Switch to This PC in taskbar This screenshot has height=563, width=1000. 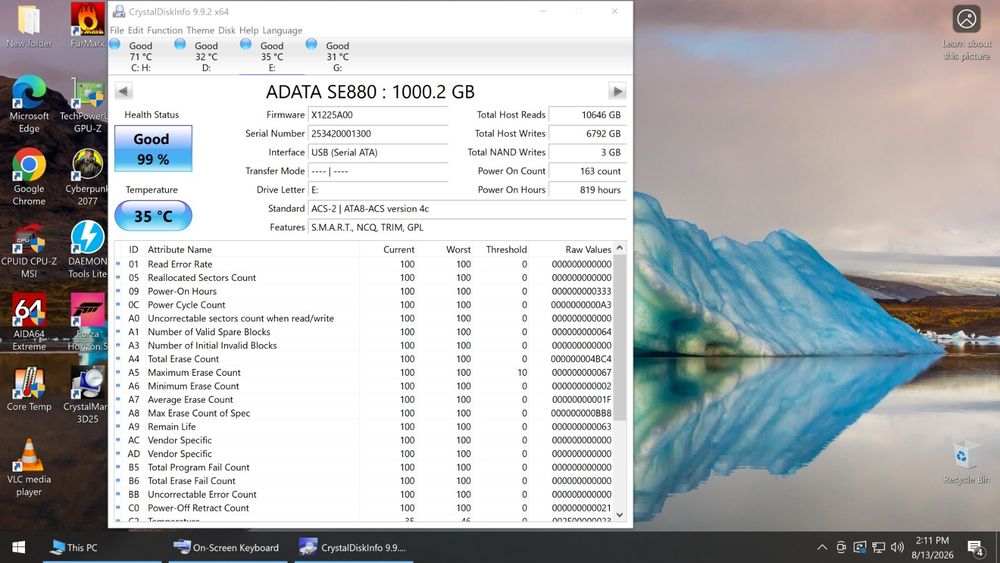pyautogui.click(x=102, y=547)
